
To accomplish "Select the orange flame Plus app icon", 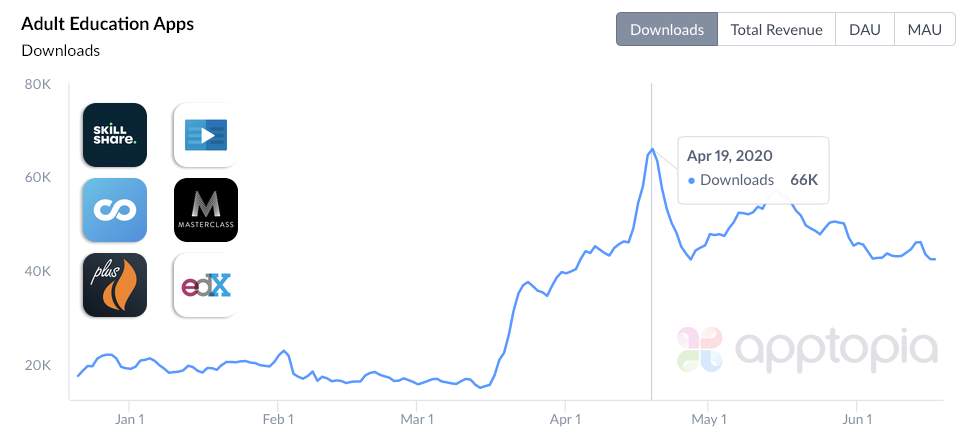I will 114,285.
